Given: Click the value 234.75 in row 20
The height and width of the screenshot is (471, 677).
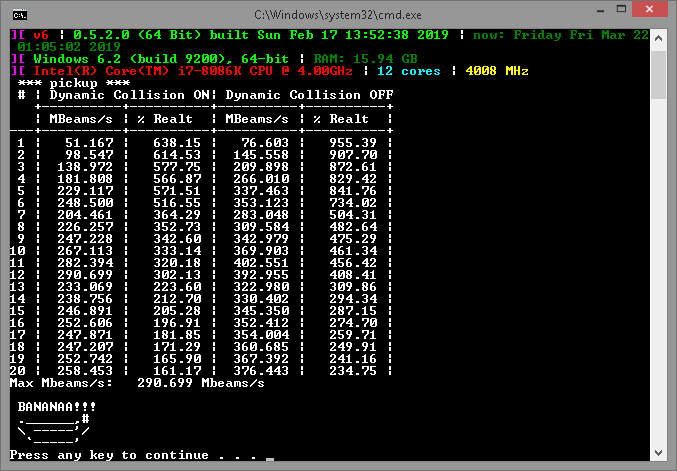Looking at the screenshot, I should (353, 371).
